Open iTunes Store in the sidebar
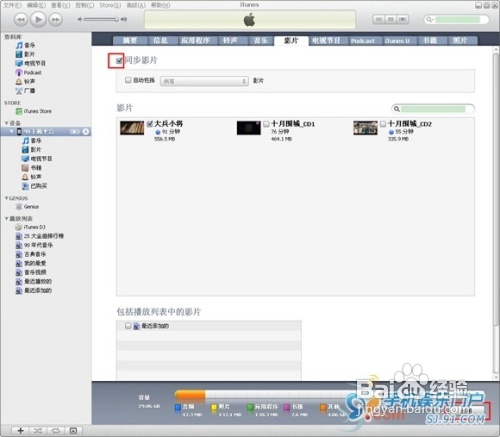Screen dimensions: 500x437 [34, 111]
